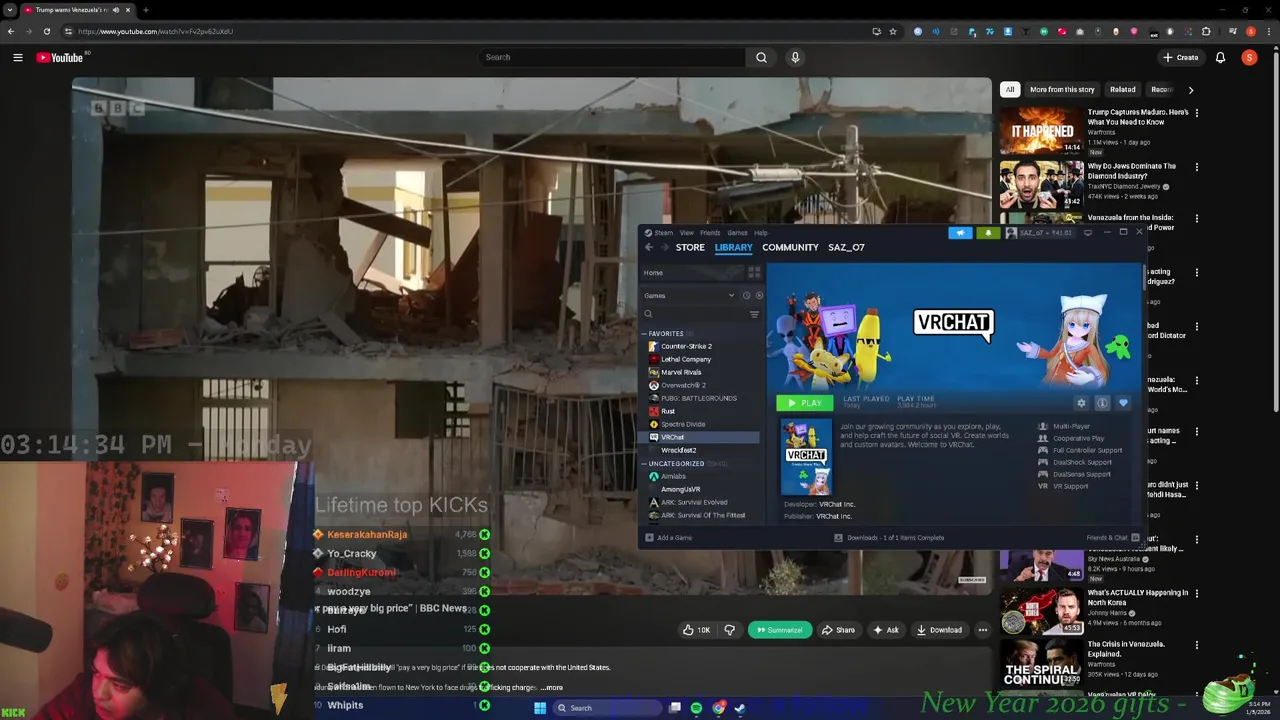Click Add a Game in Steam
Screen dimensions: 1280x720
[669, 538]
